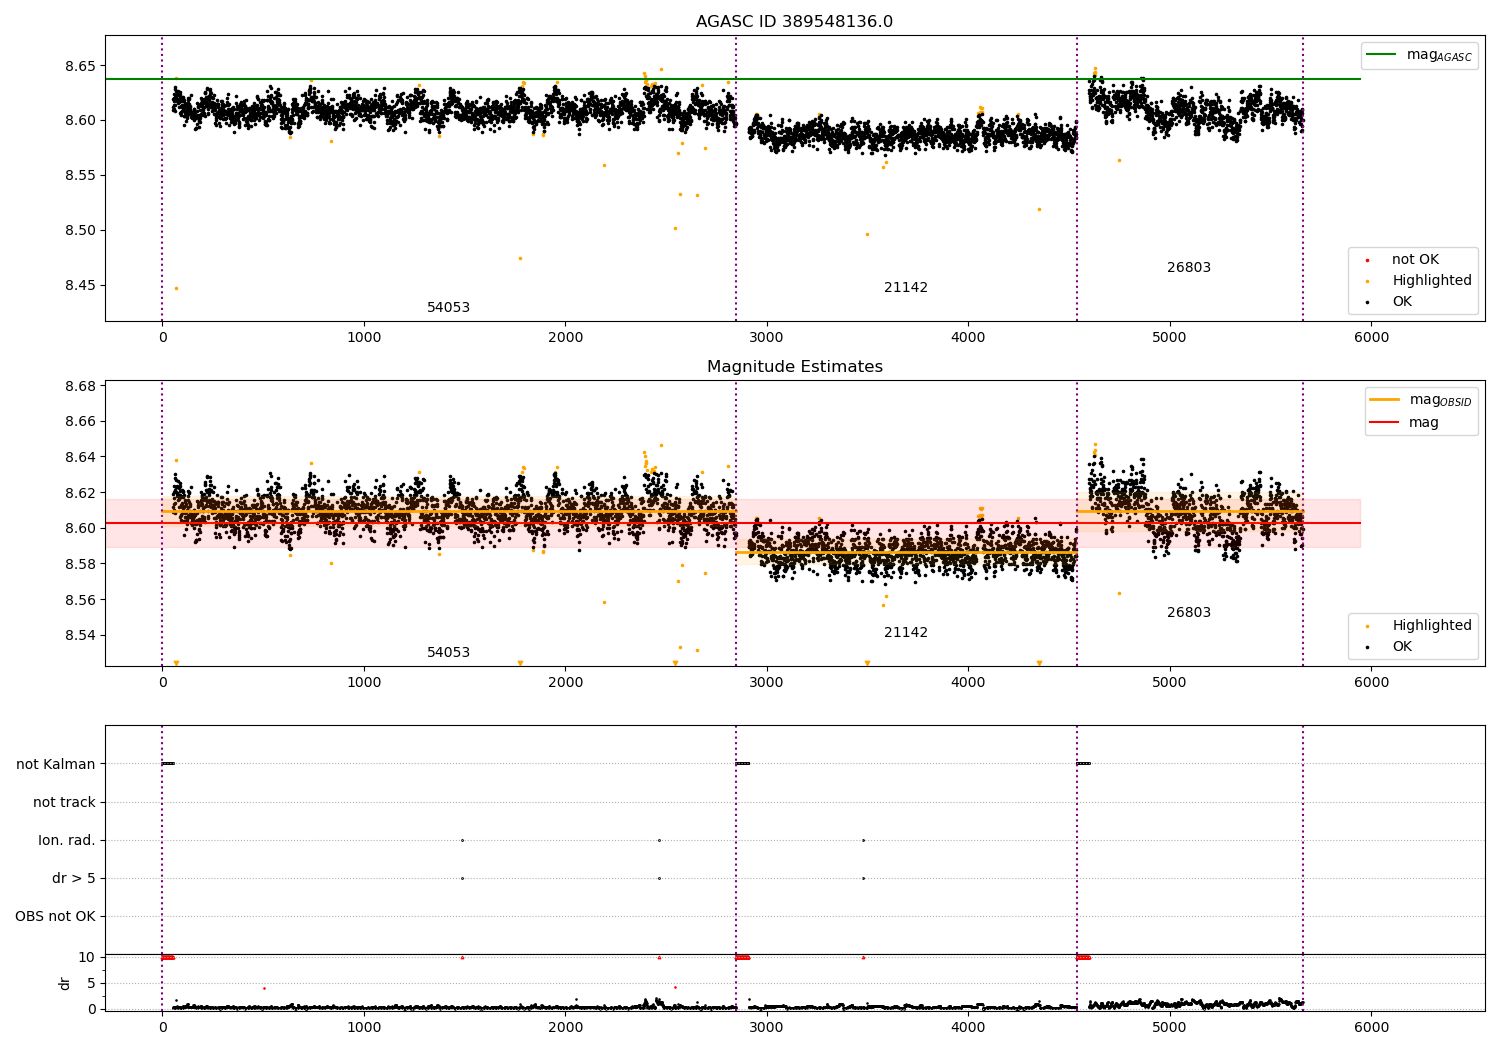This screenshot has width=1500, height=1050.
Task: Click x-tick '5000' under the middle plot
Action: coord(1170,683)
